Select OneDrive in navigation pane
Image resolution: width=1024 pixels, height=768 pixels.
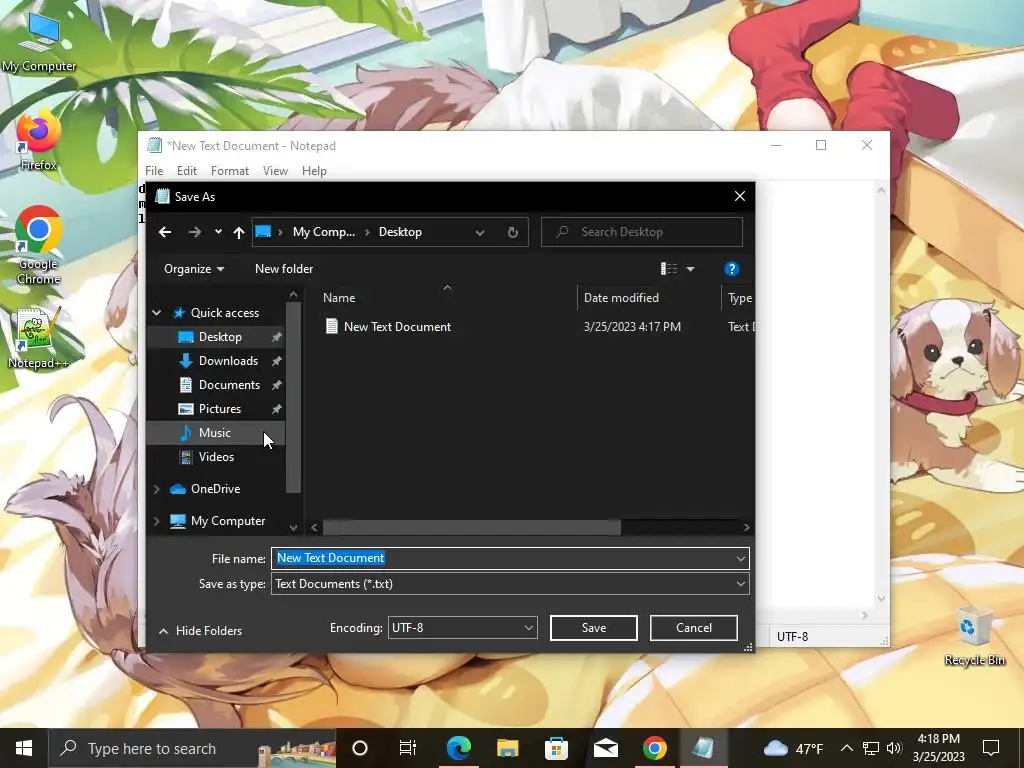pyautogui.click(x=216, y=489)
